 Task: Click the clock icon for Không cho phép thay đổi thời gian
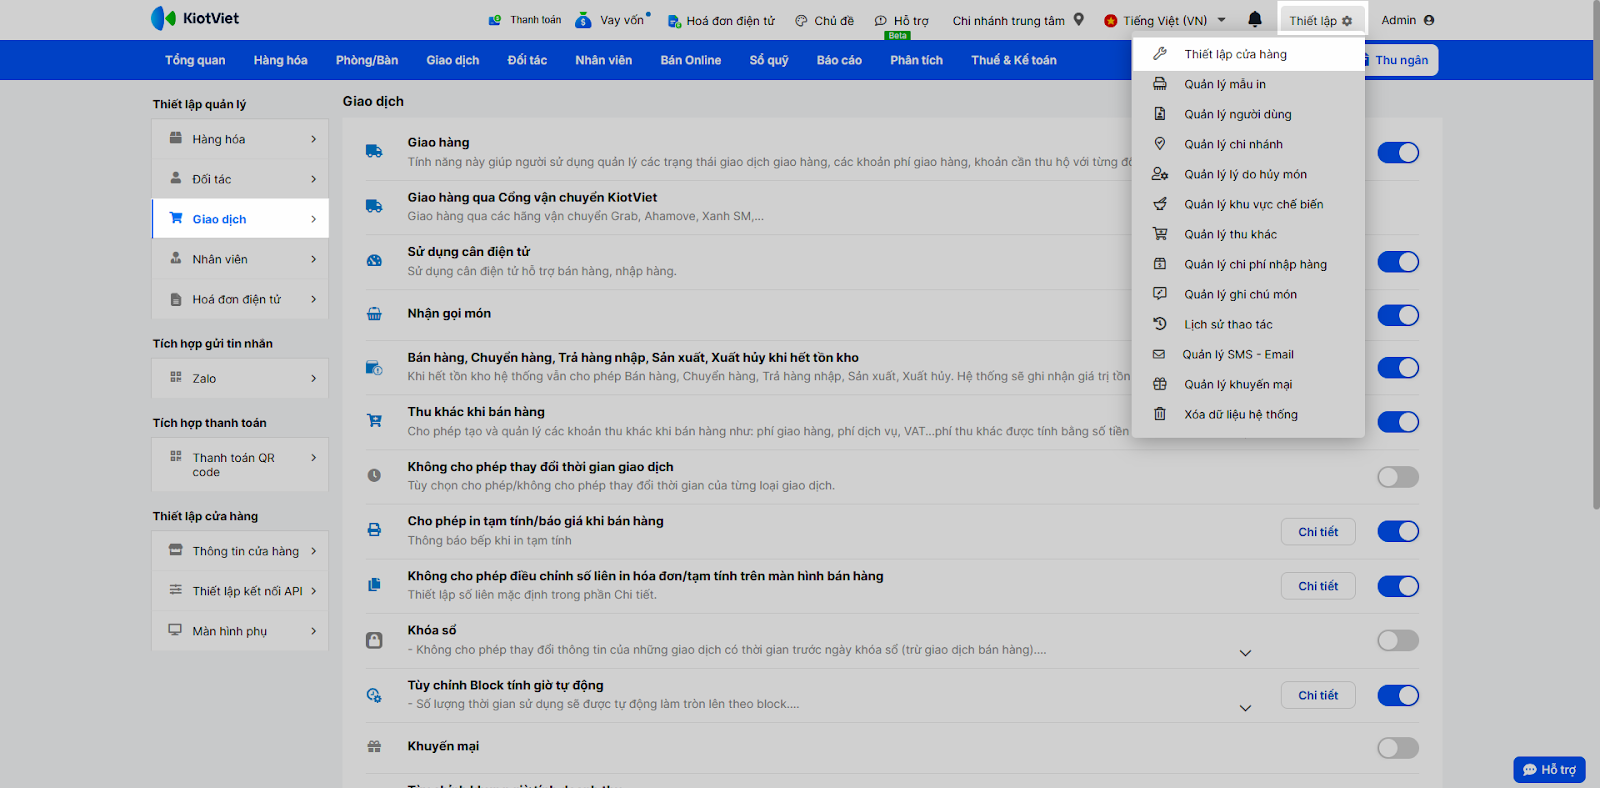coord(374,476)
